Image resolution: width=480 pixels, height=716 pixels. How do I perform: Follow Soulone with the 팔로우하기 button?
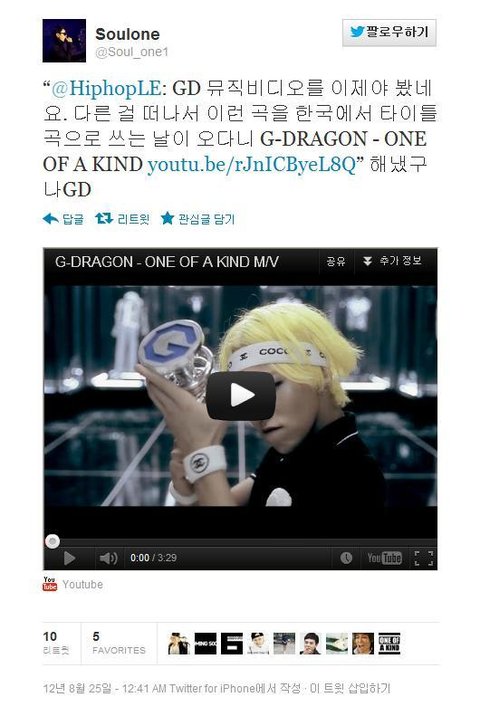tap(389, 32)
